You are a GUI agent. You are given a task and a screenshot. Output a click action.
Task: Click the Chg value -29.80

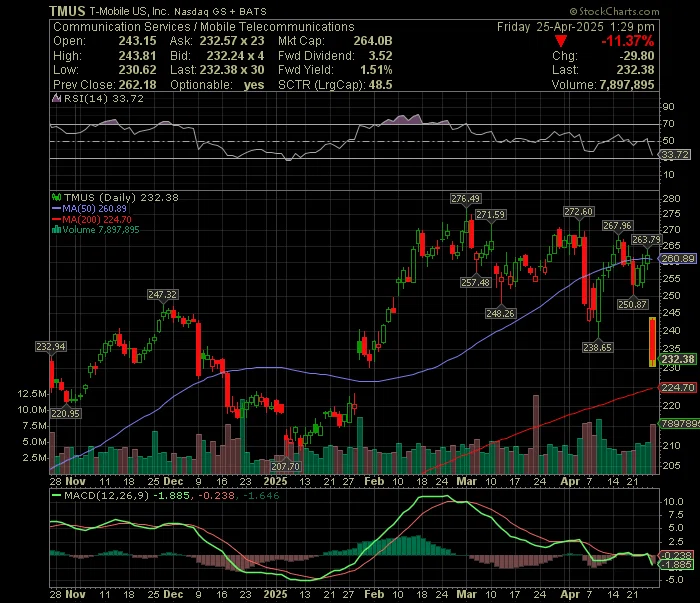pos(637,56)
